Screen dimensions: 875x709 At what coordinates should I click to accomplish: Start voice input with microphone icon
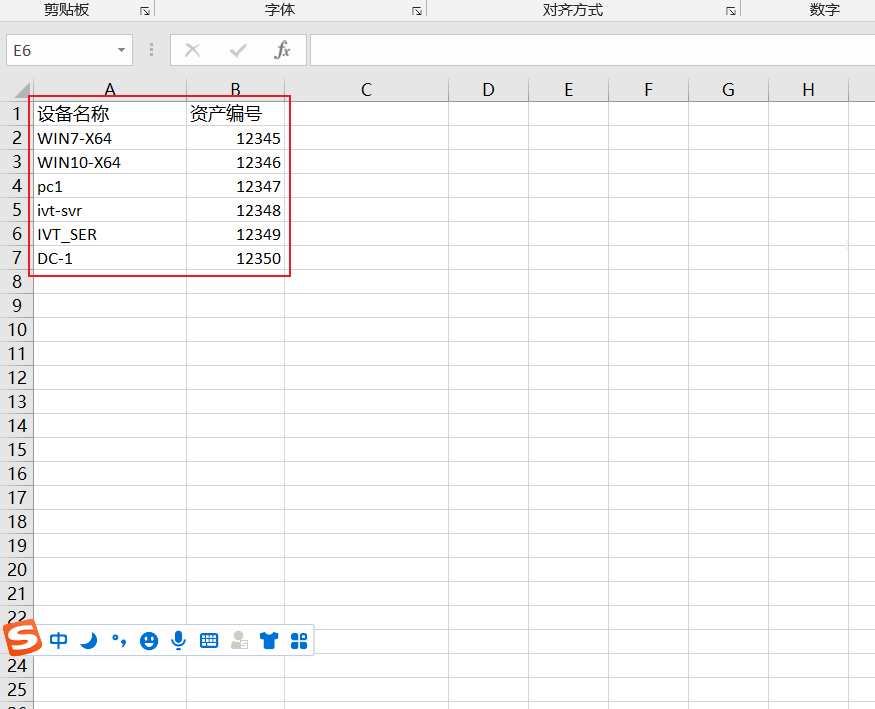[179, 641]
